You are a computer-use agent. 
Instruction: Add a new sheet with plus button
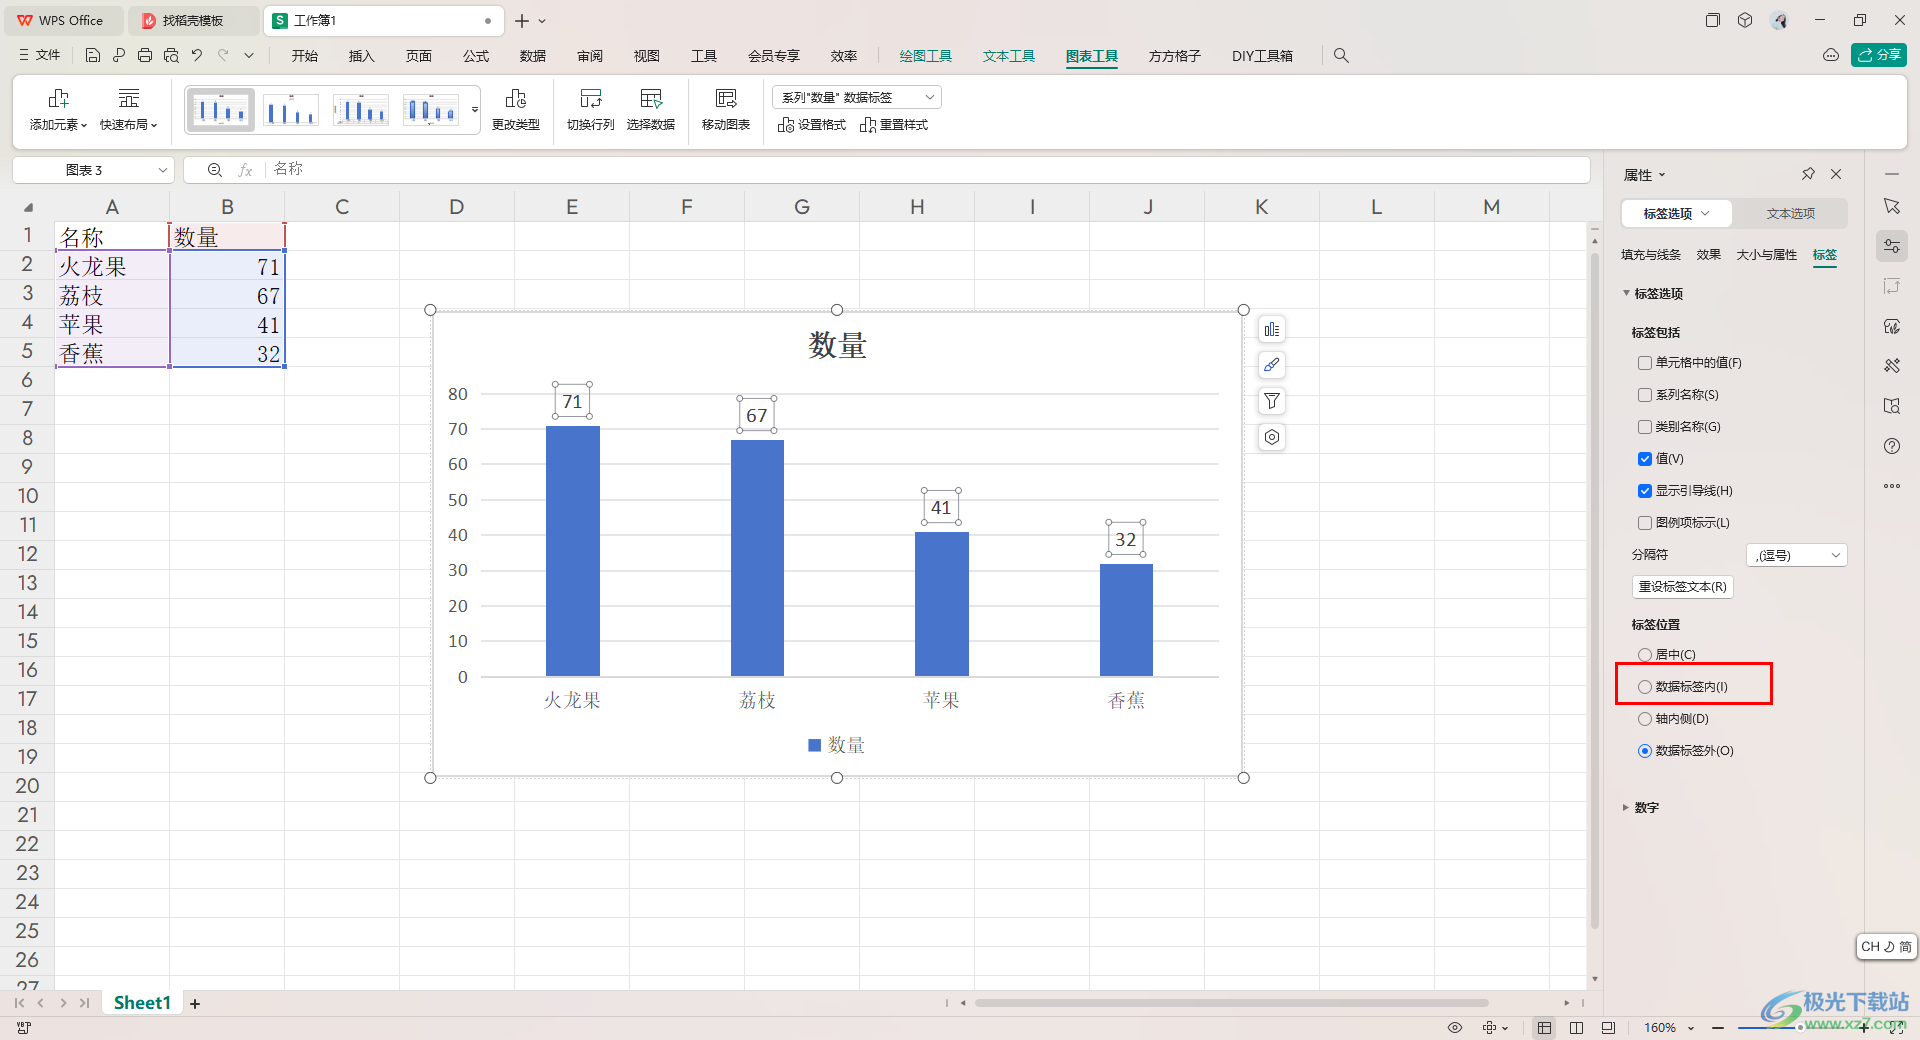pyautogui.click(x=195, y=1003)
